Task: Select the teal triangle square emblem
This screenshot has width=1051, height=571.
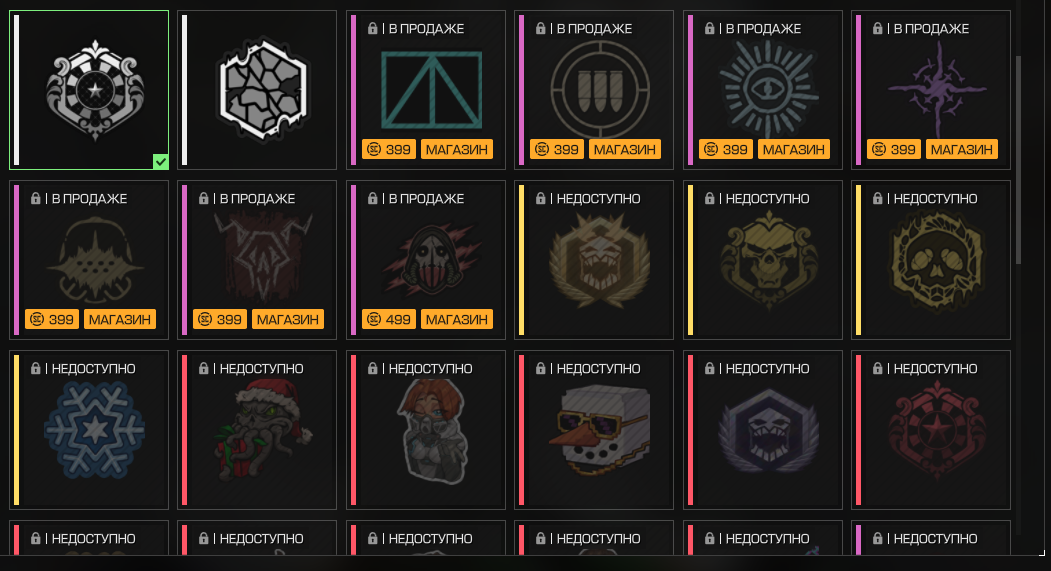Action: click(x=426, y=90)
